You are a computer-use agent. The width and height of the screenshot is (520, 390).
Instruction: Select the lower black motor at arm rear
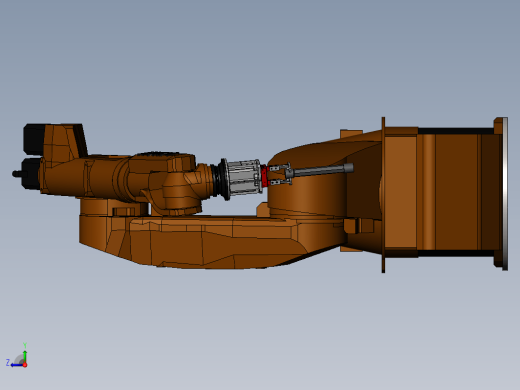[31, 173]
